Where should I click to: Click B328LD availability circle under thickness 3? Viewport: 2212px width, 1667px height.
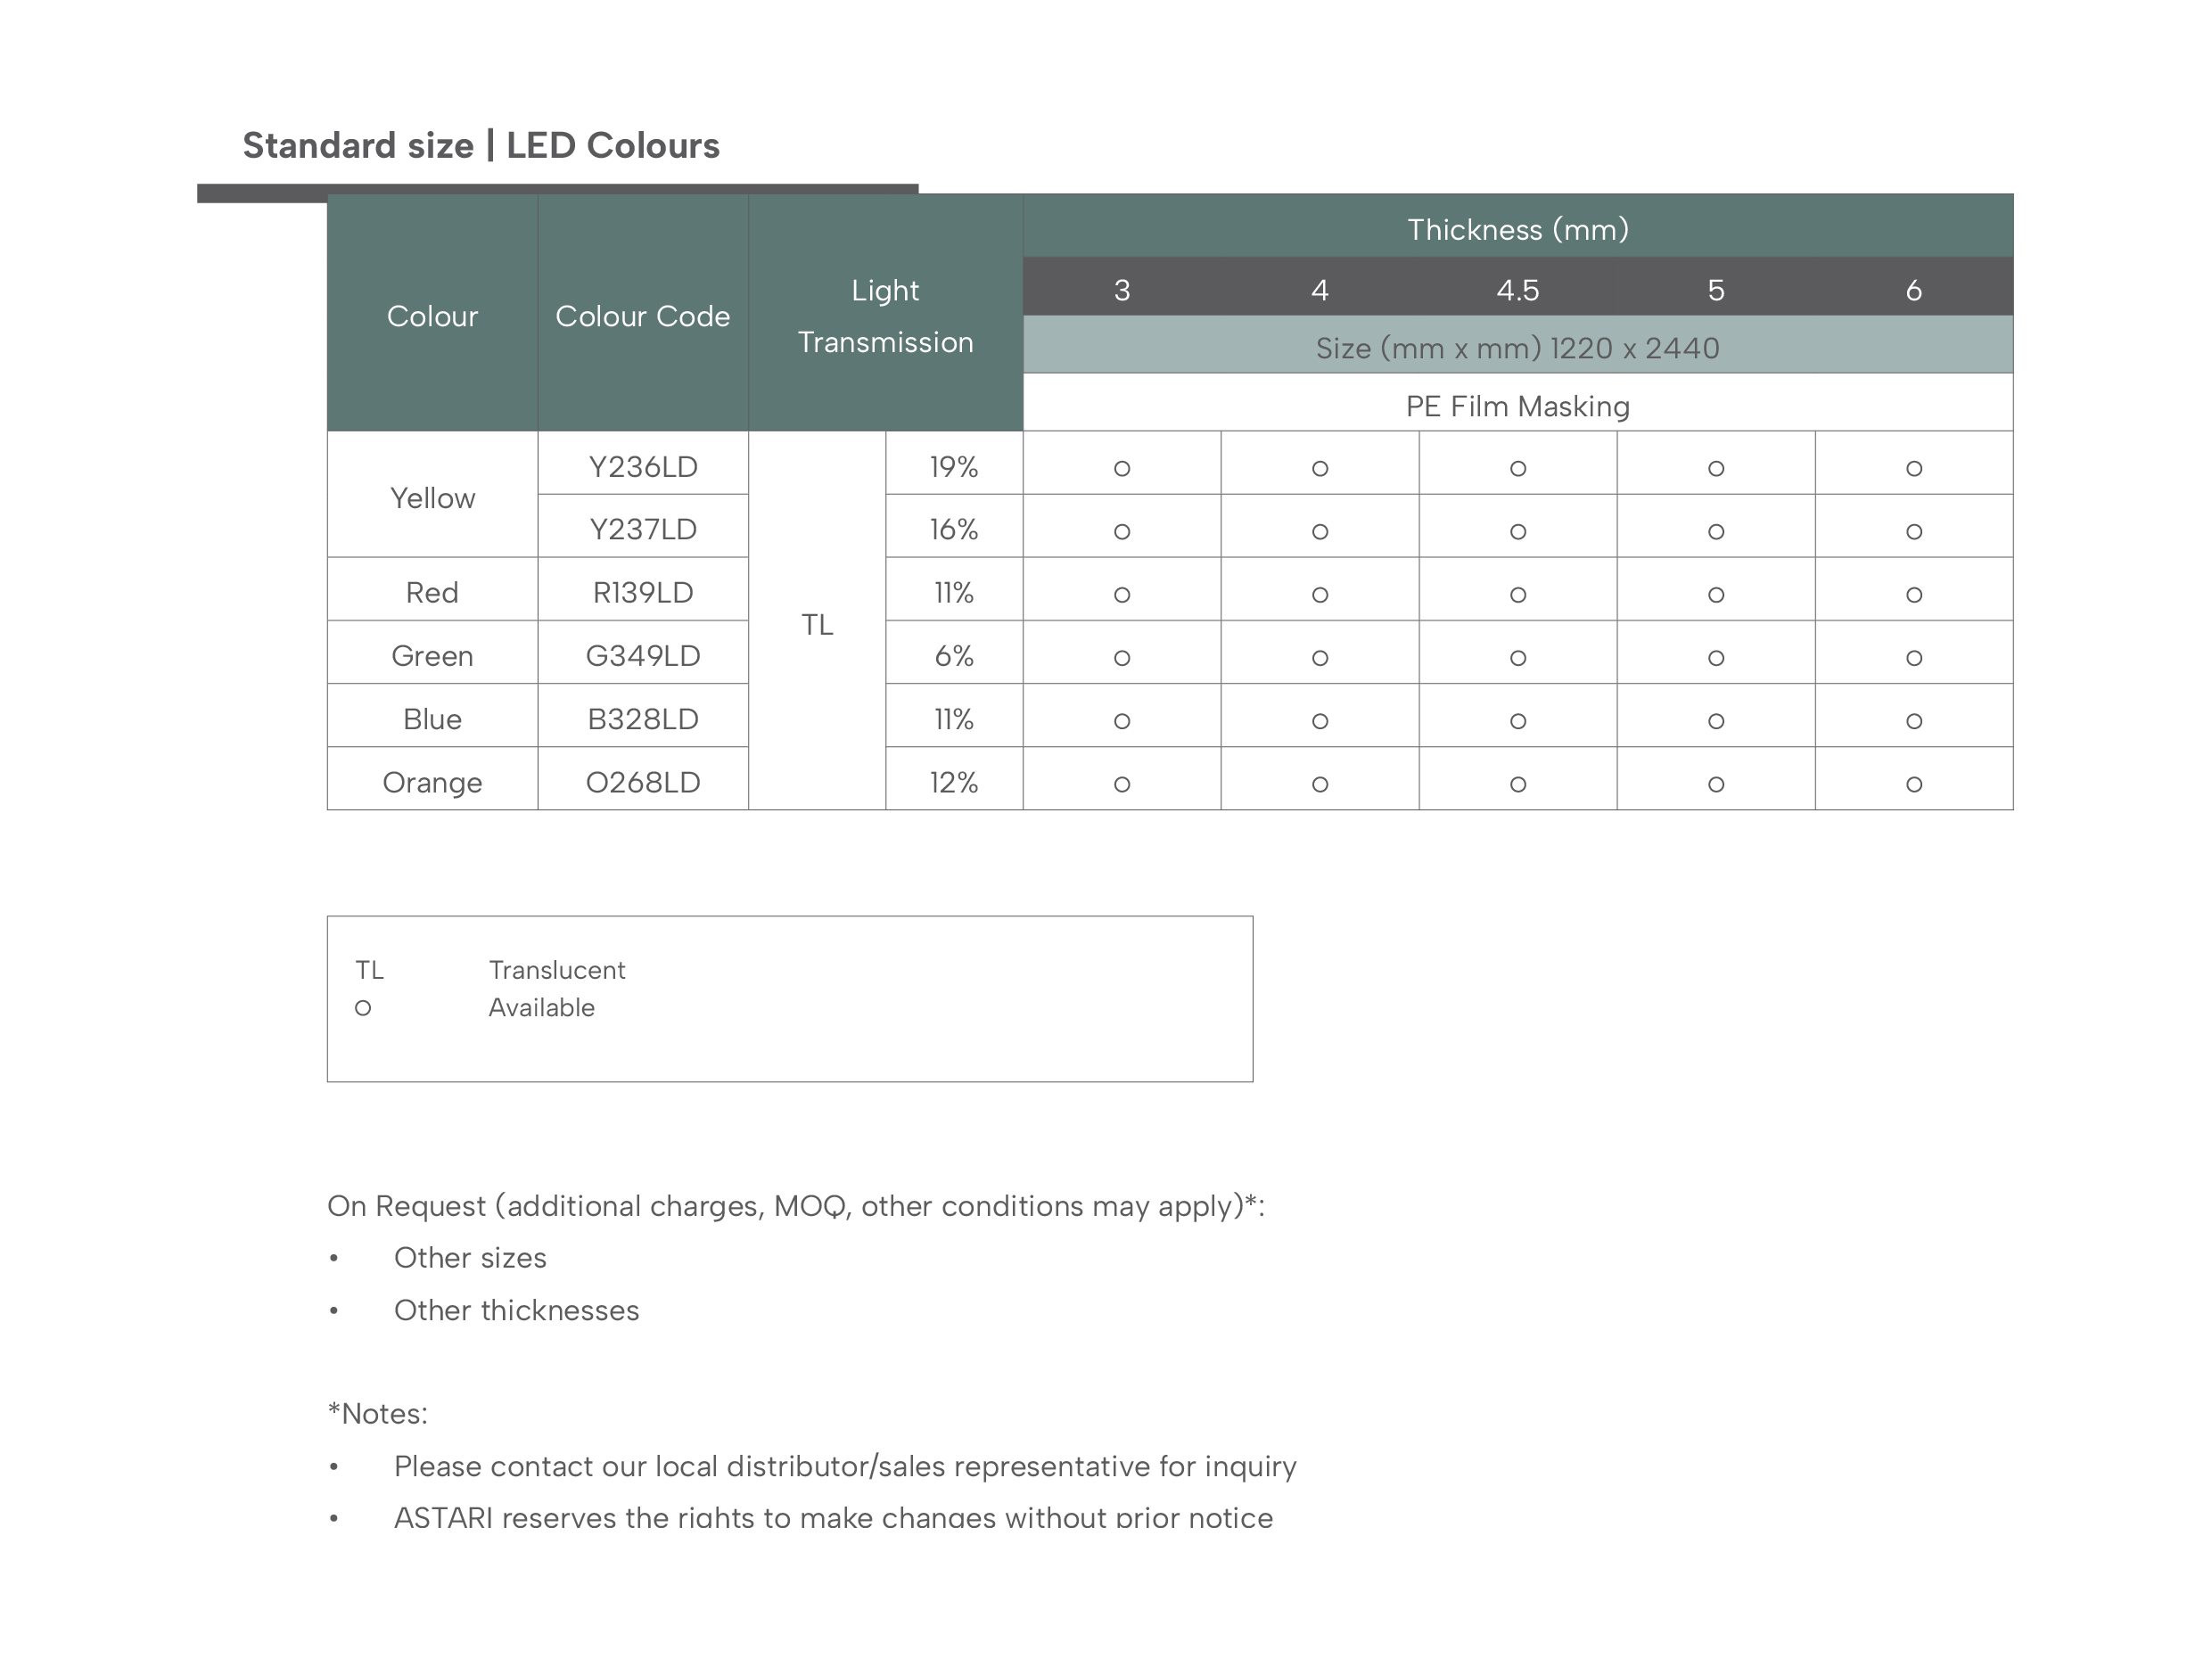(1122, 720)
